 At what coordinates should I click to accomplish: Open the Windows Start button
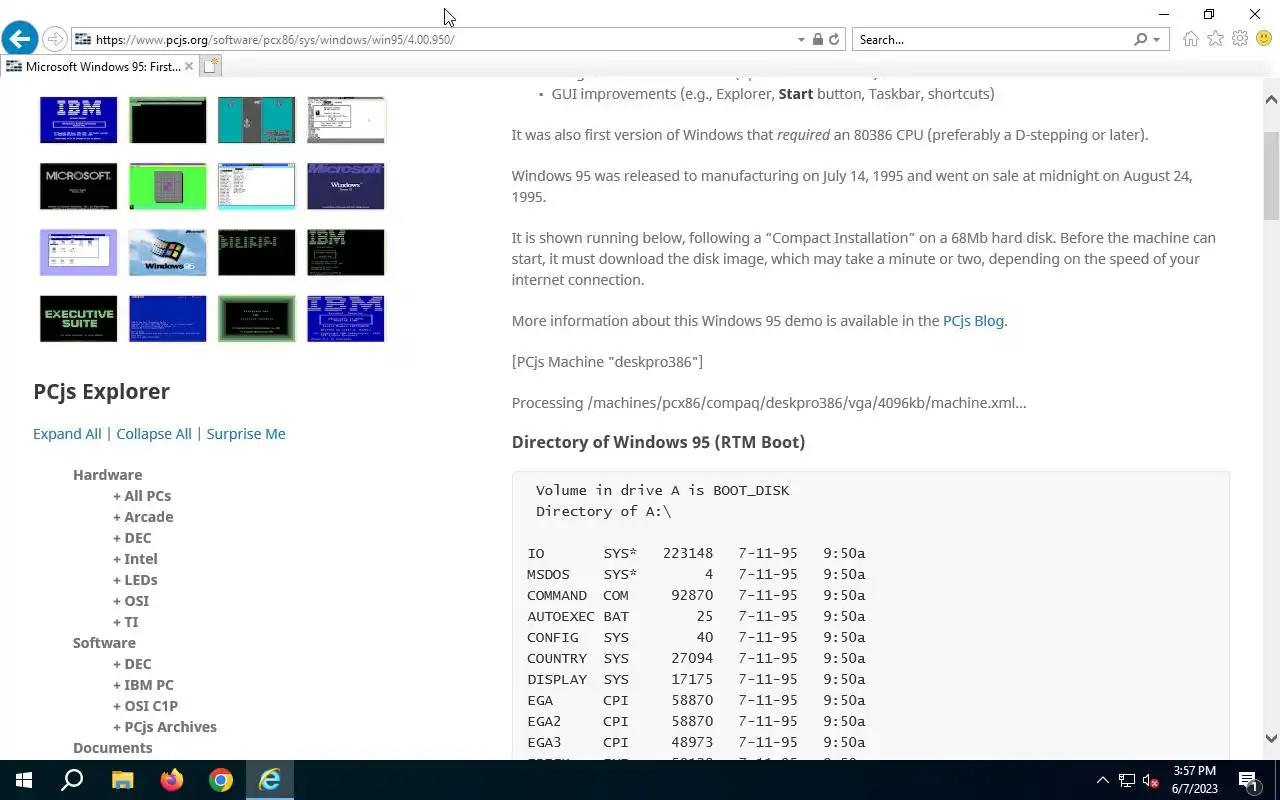click(24, 780)
